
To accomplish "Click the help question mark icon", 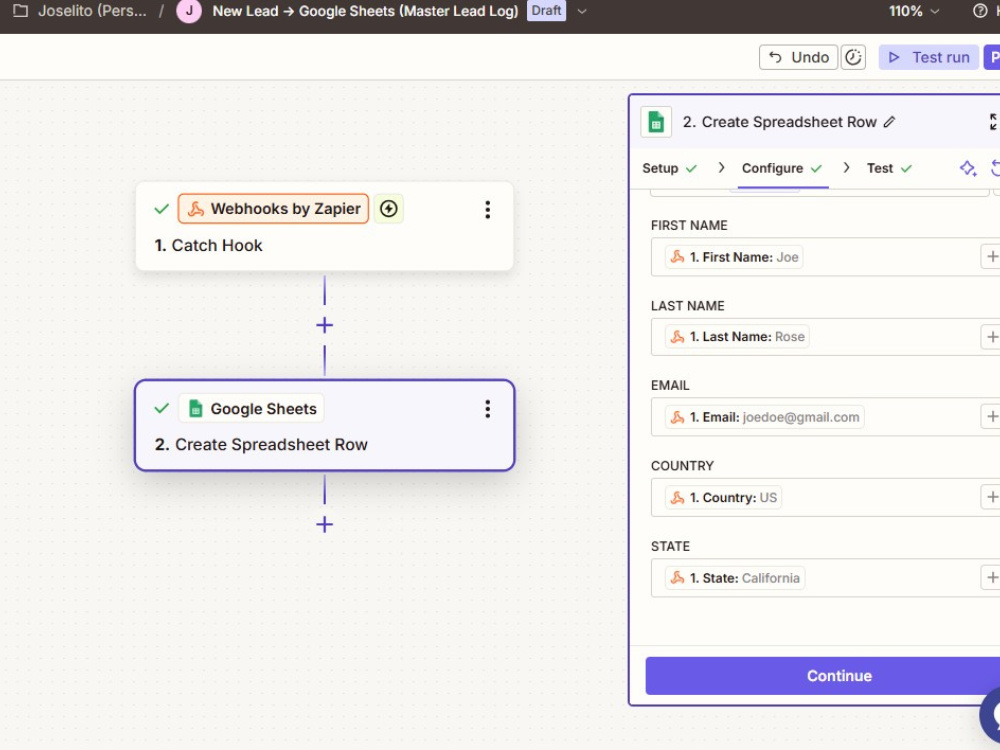I will (x=980, y=11).
